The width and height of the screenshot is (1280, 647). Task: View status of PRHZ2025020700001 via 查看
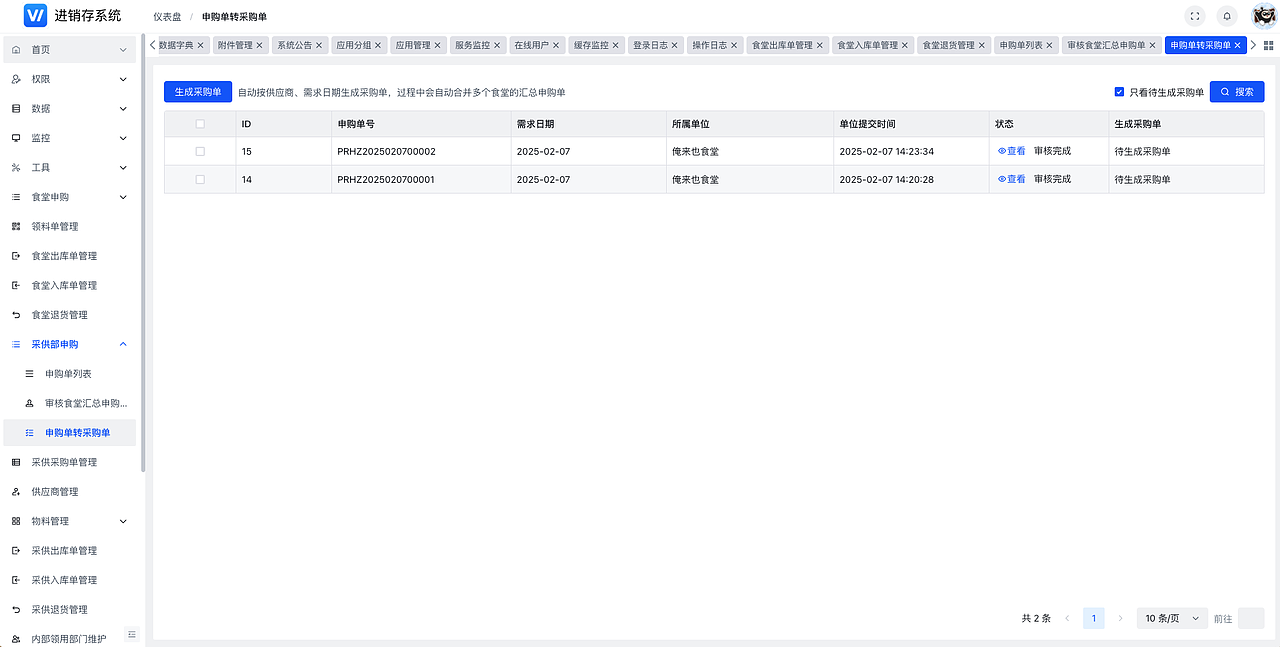point(1012,179)
